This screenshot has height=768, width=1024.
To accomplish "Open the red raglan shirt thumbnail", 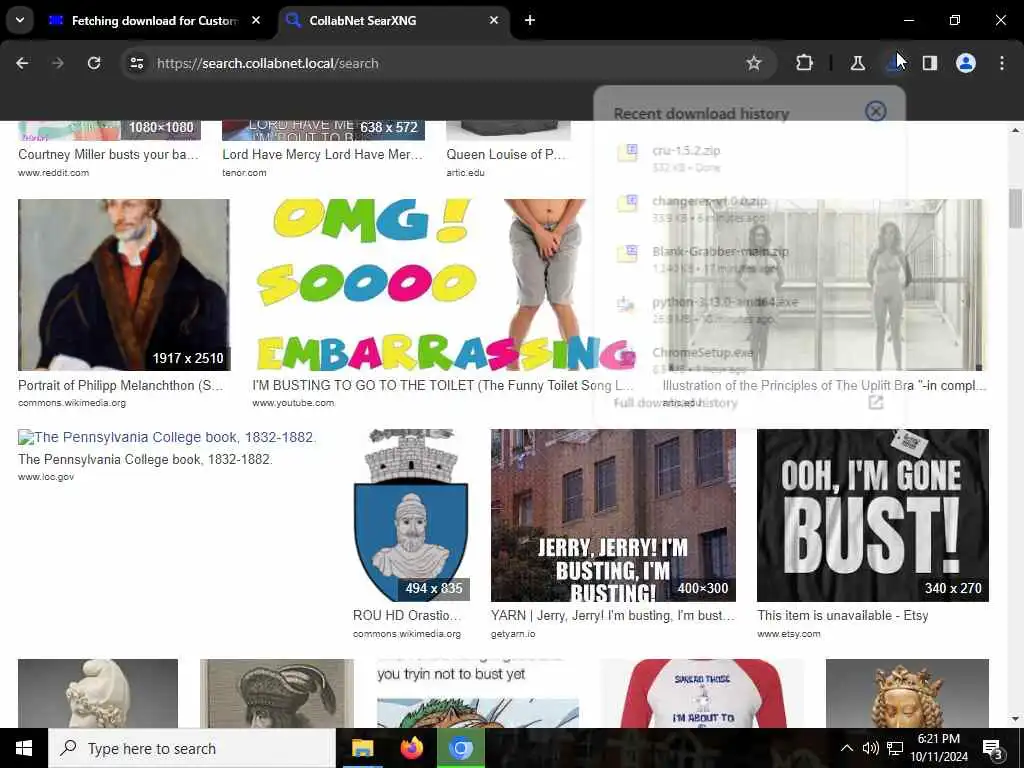I will [702, 694].
